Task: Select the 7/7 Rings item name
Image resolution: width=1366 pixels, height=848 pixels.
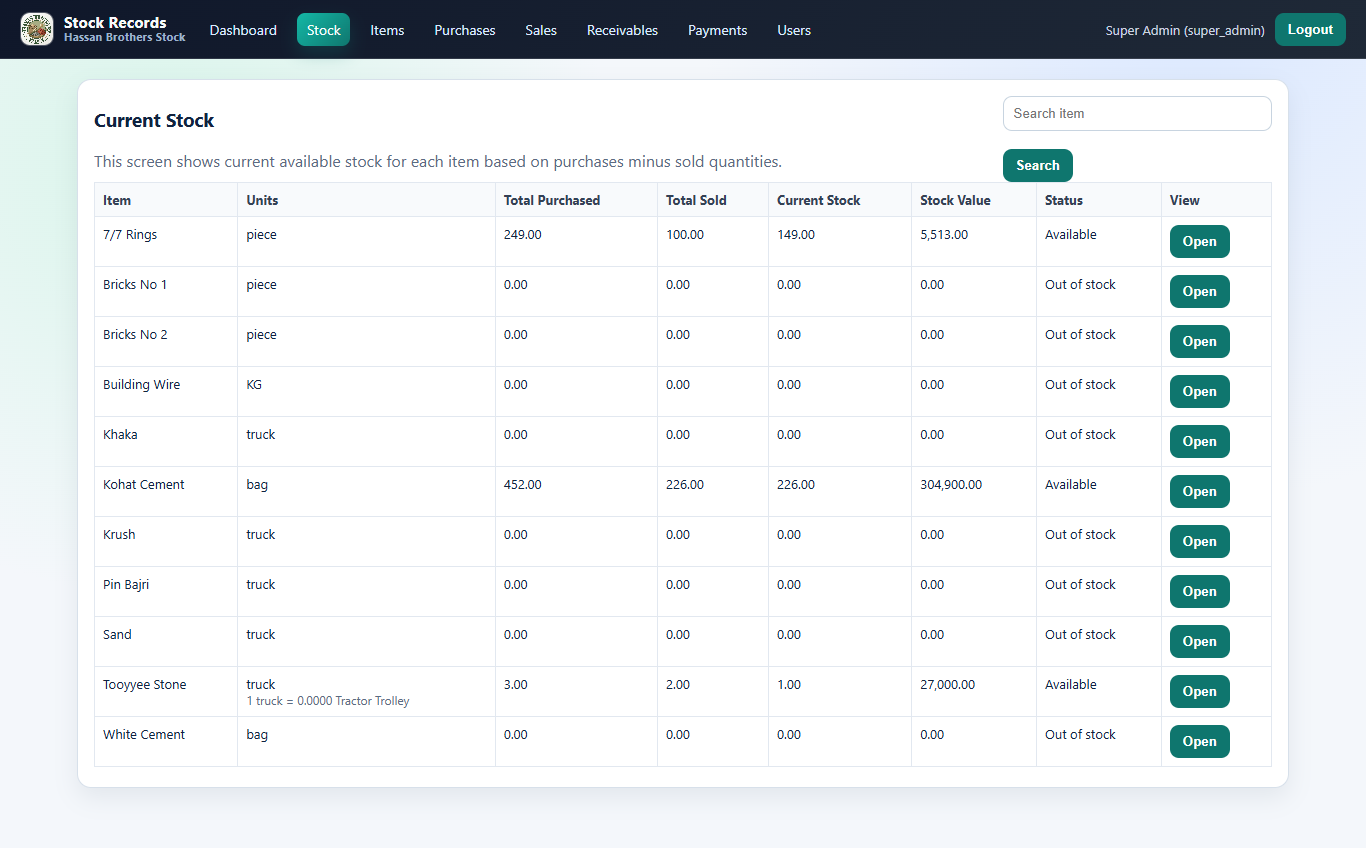Action: (130, 235)
